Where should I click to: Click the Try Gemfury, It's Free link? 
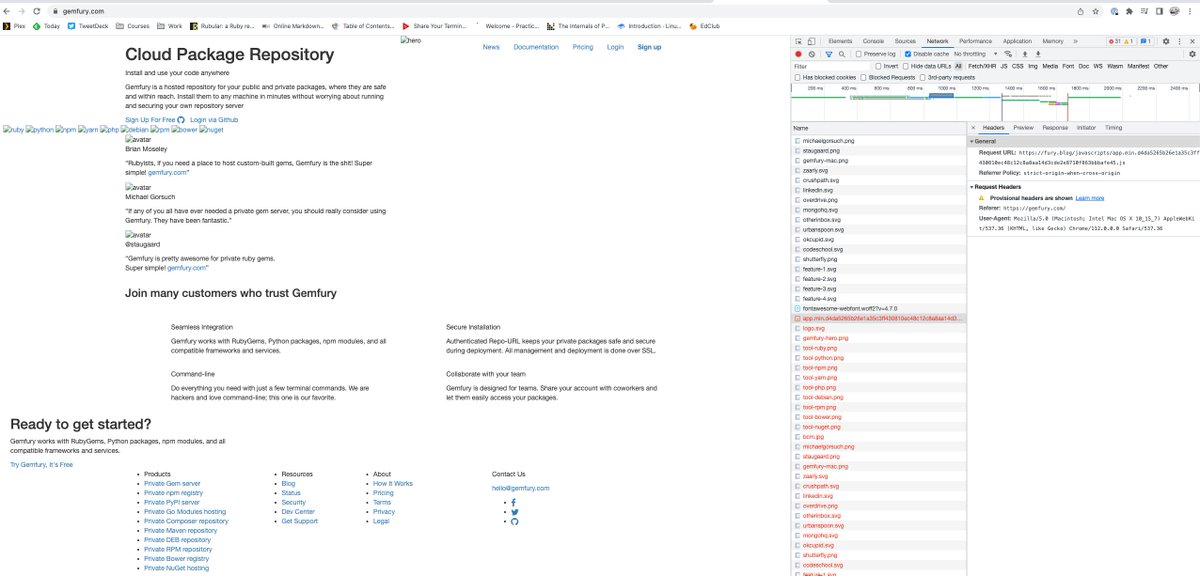[41, 464]
